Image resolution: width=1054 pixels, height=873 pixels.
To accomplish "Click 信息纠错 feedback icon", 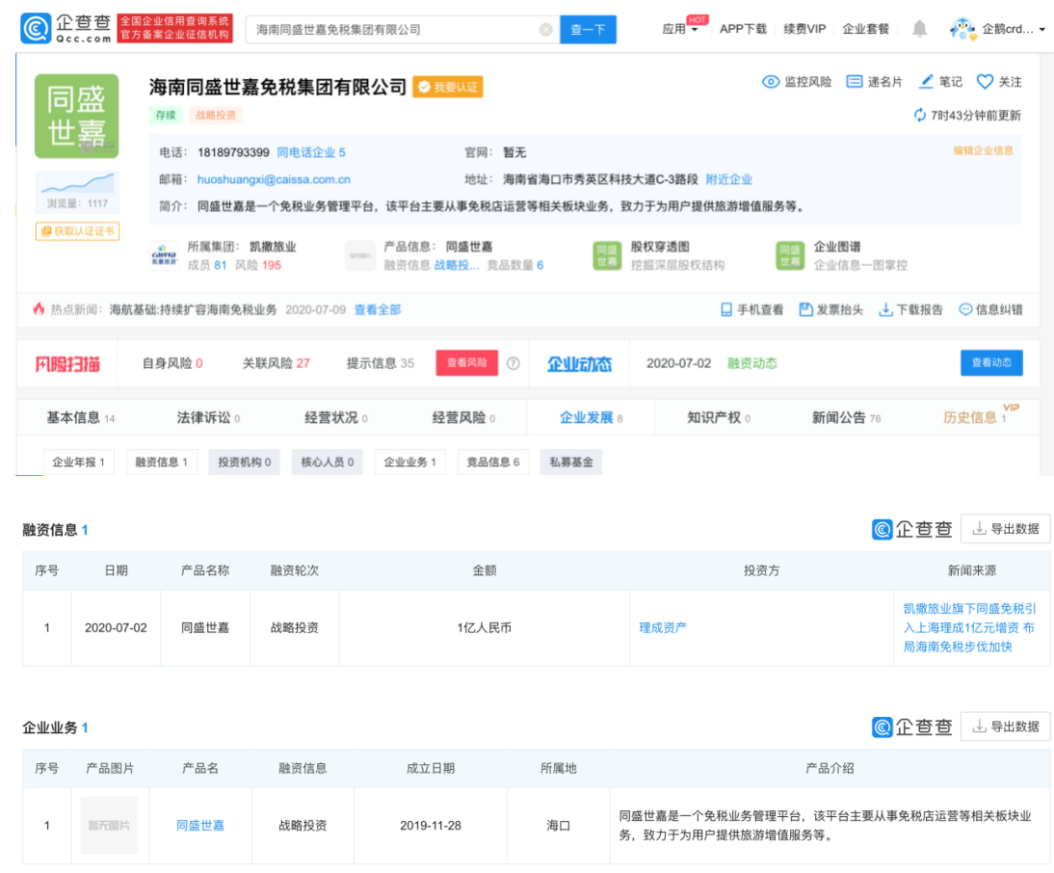I will coord(965,310).
